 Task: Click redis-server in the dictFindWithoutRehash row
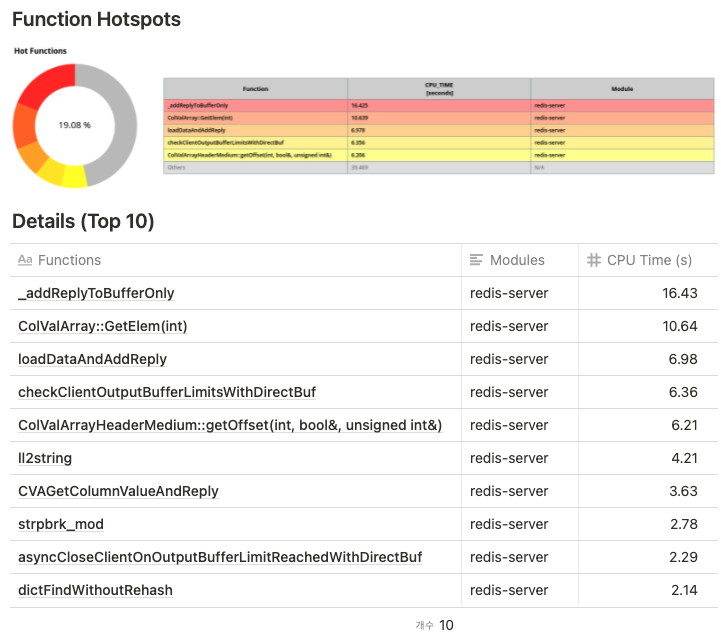(x=509, y=590)
